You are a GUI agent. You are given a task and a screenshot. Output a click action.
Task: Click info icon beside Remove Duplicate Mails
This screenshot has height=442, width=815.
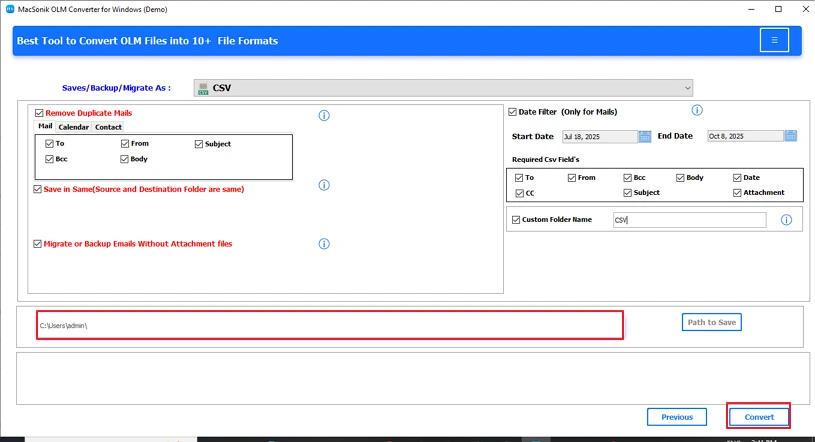click(x=324, y=116)
